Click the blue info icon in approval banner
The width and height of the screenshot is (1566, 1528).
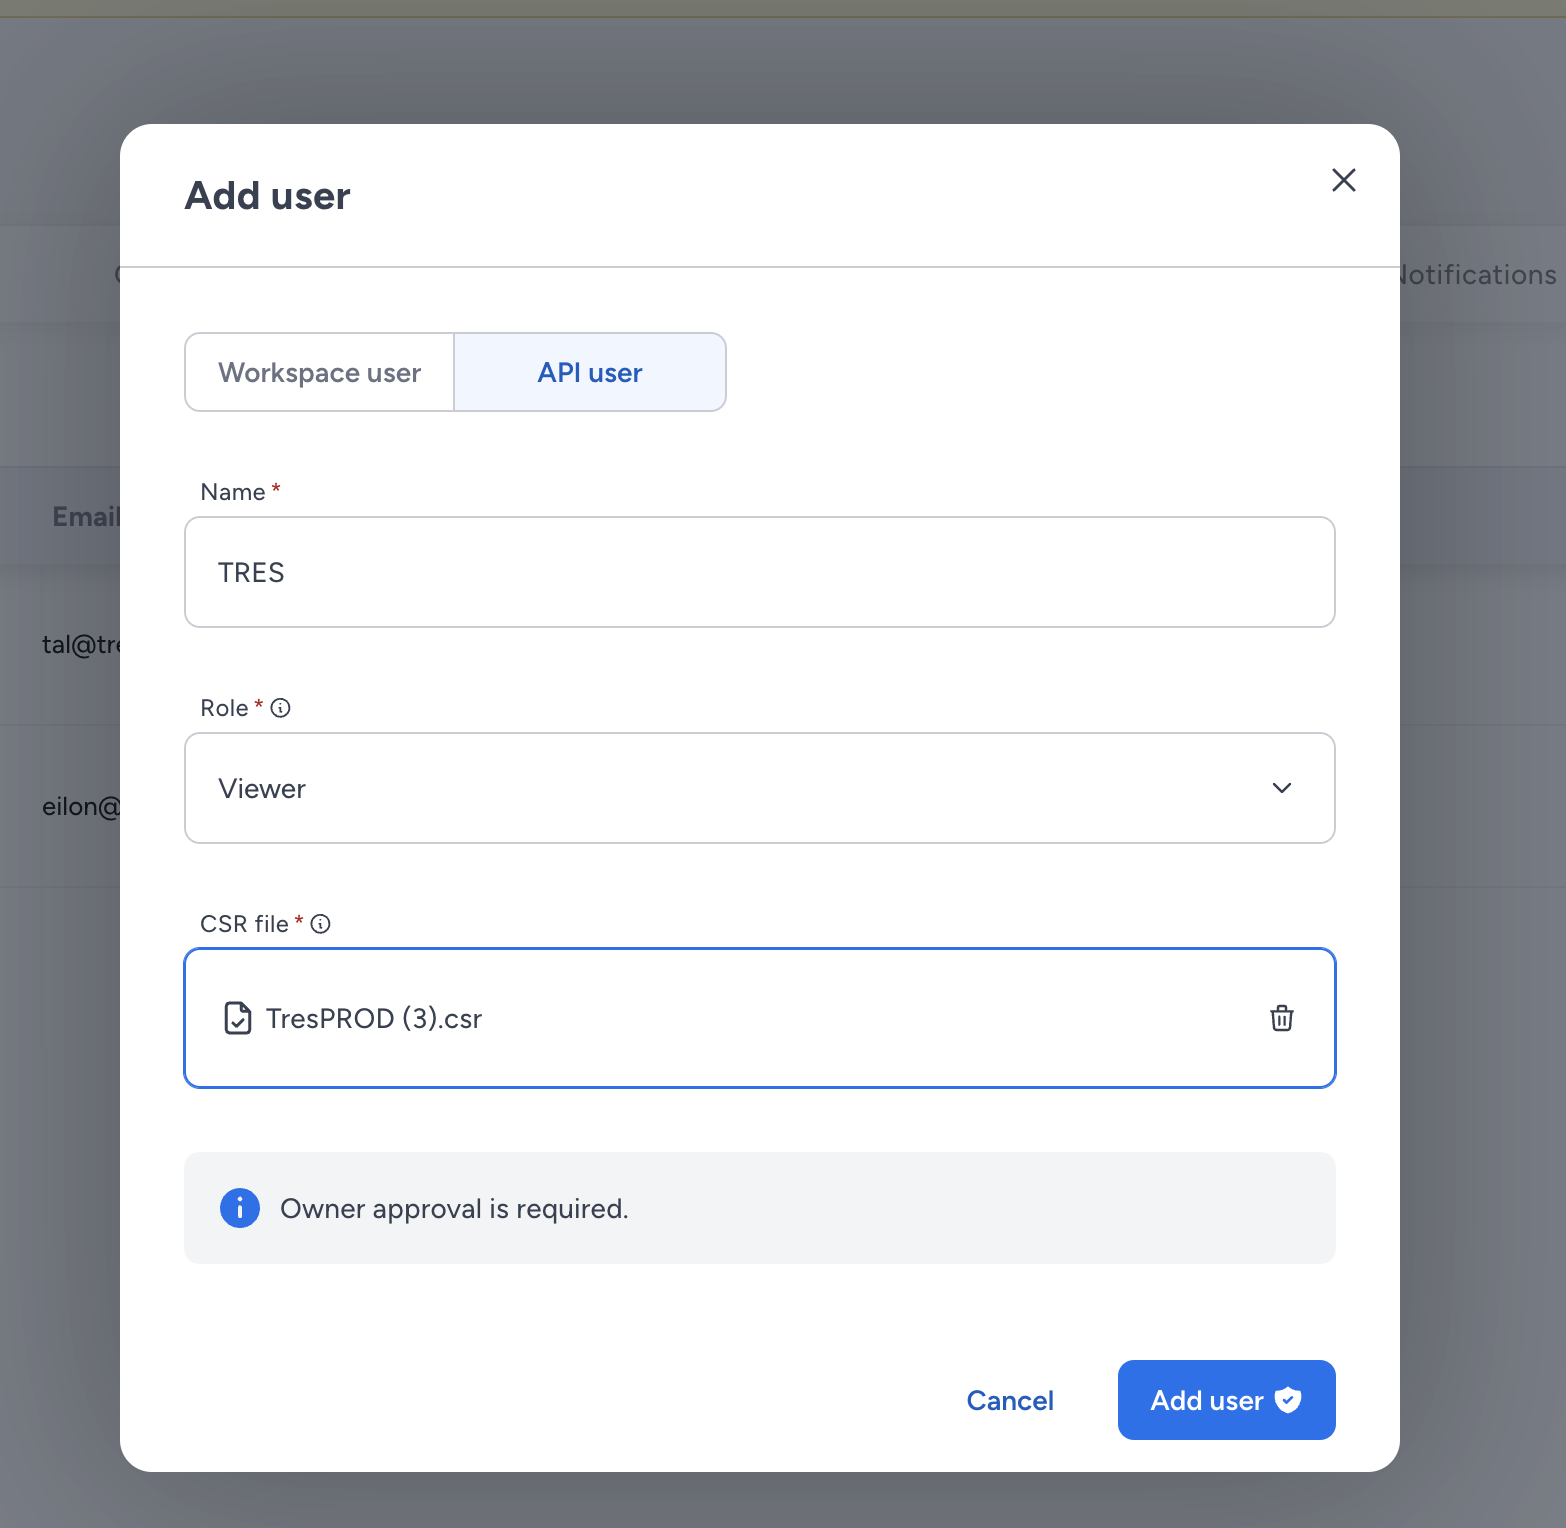[x=240, y=1208]
